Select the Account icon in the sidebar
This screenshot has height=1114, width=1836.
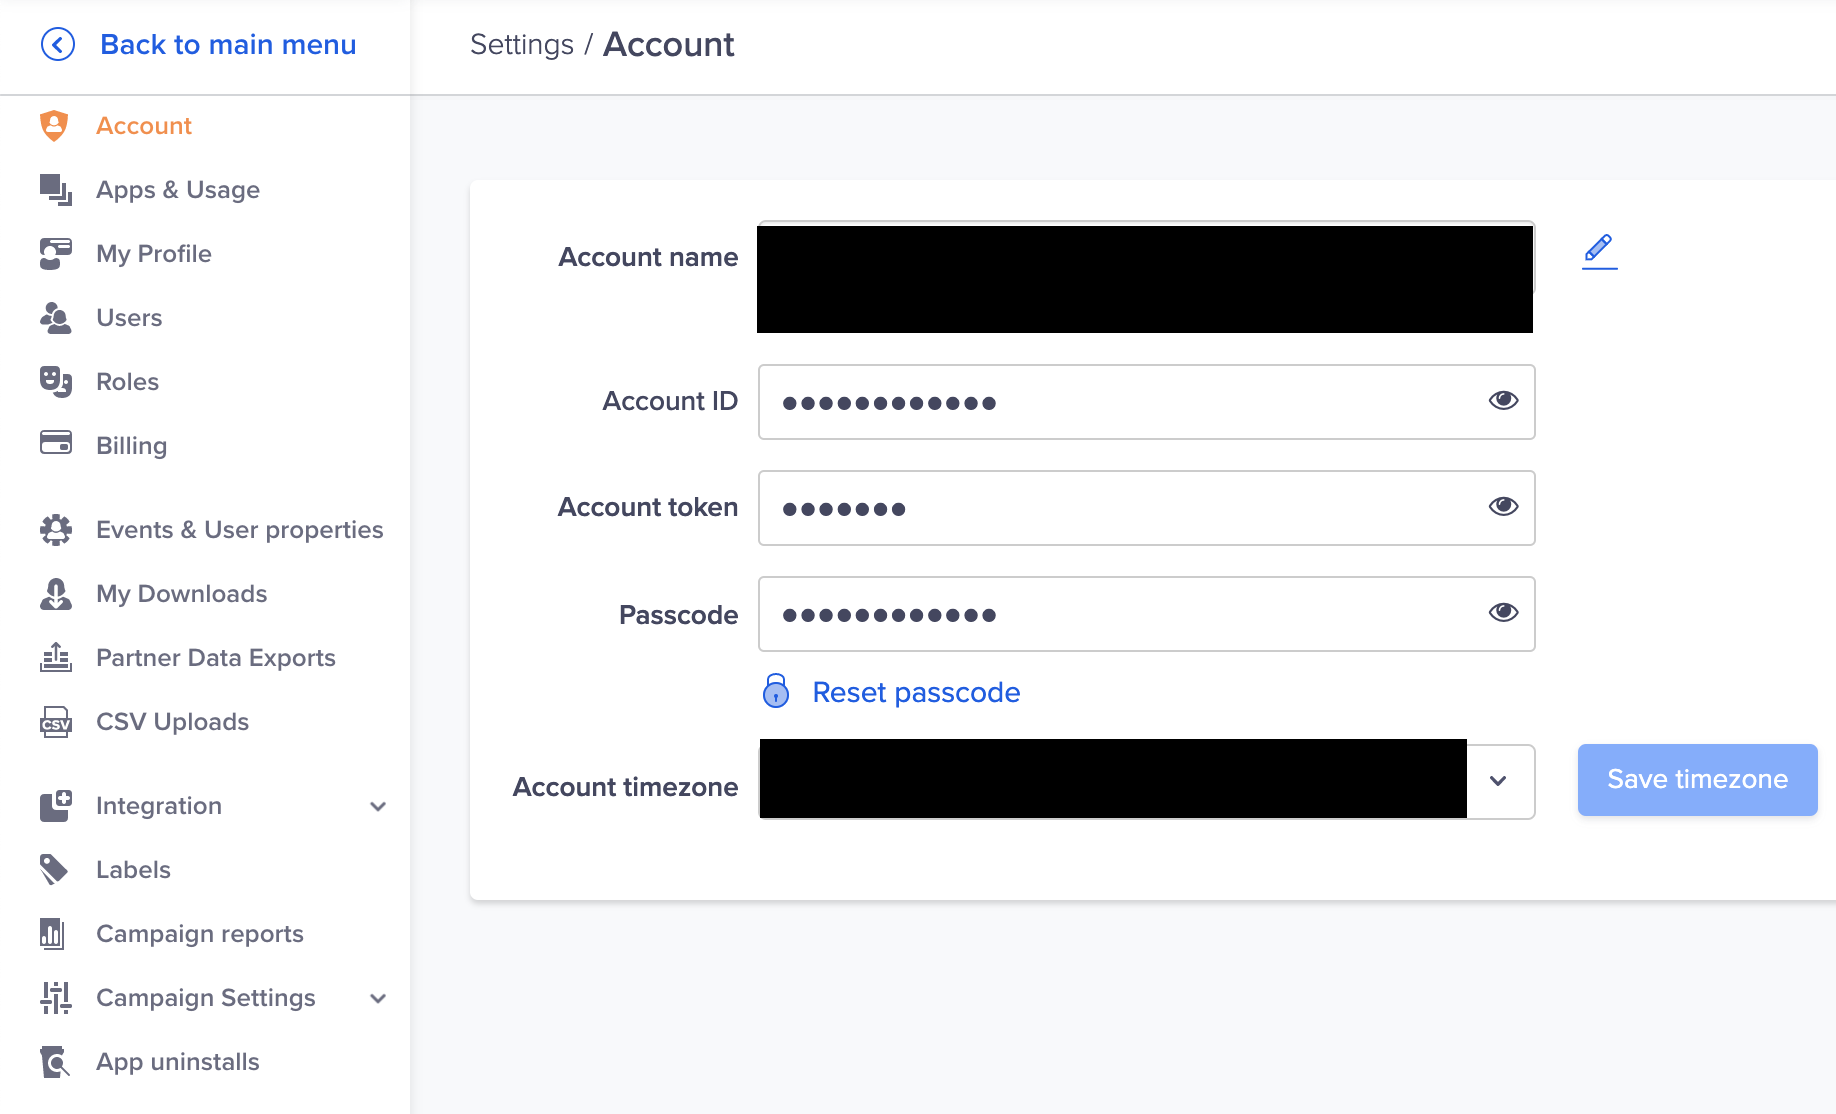pyautogui.click(x=54, y=125)
